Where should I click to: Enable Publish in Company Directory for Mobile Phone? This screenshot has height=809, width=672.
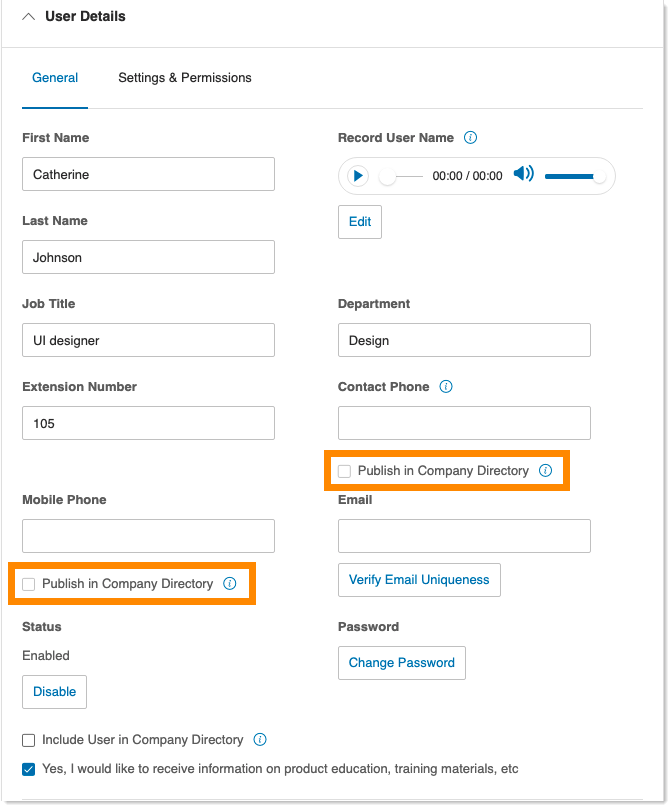click(28, 583)
